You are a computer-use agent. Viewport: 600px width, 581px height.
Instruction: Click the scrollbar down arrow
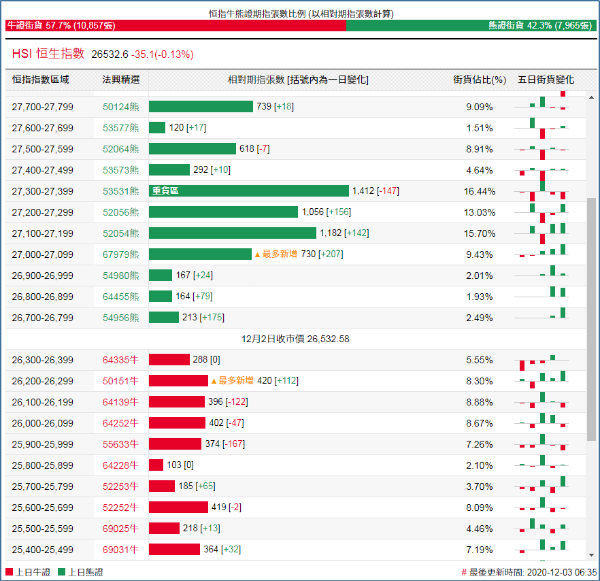[x=592, y=555]
